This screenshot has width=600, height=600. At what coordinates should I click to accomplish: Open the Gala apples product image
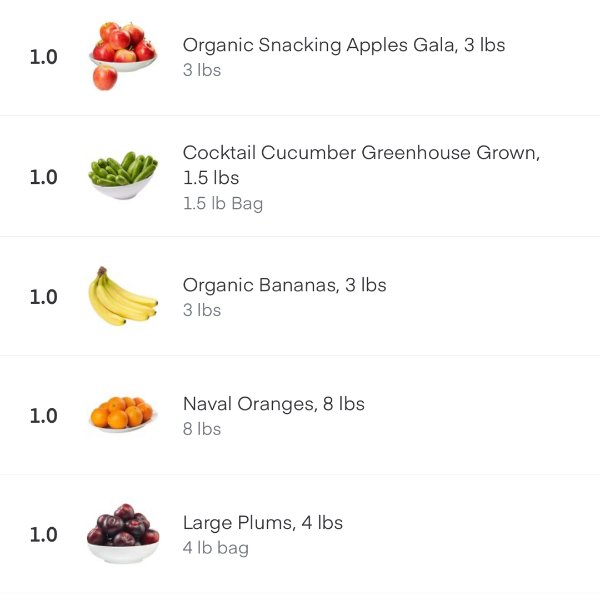123,56
